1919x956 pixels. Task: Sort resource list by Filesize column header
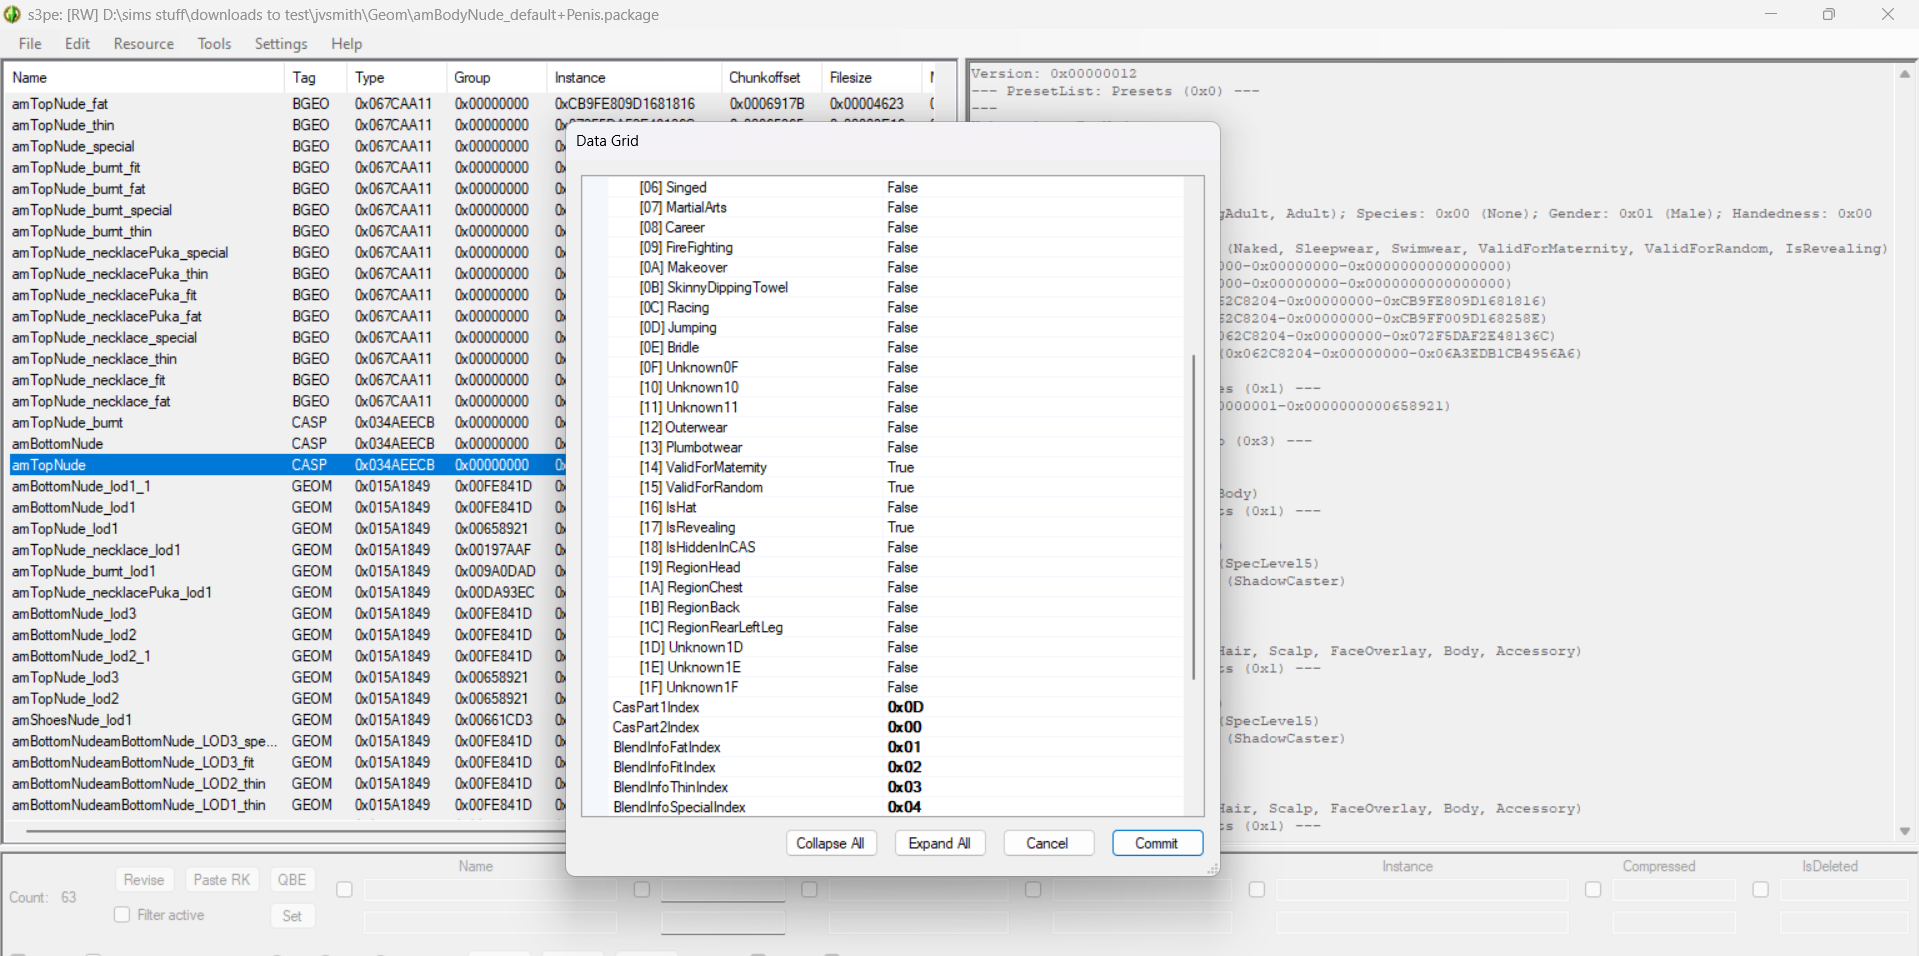(x=871, y=78)
